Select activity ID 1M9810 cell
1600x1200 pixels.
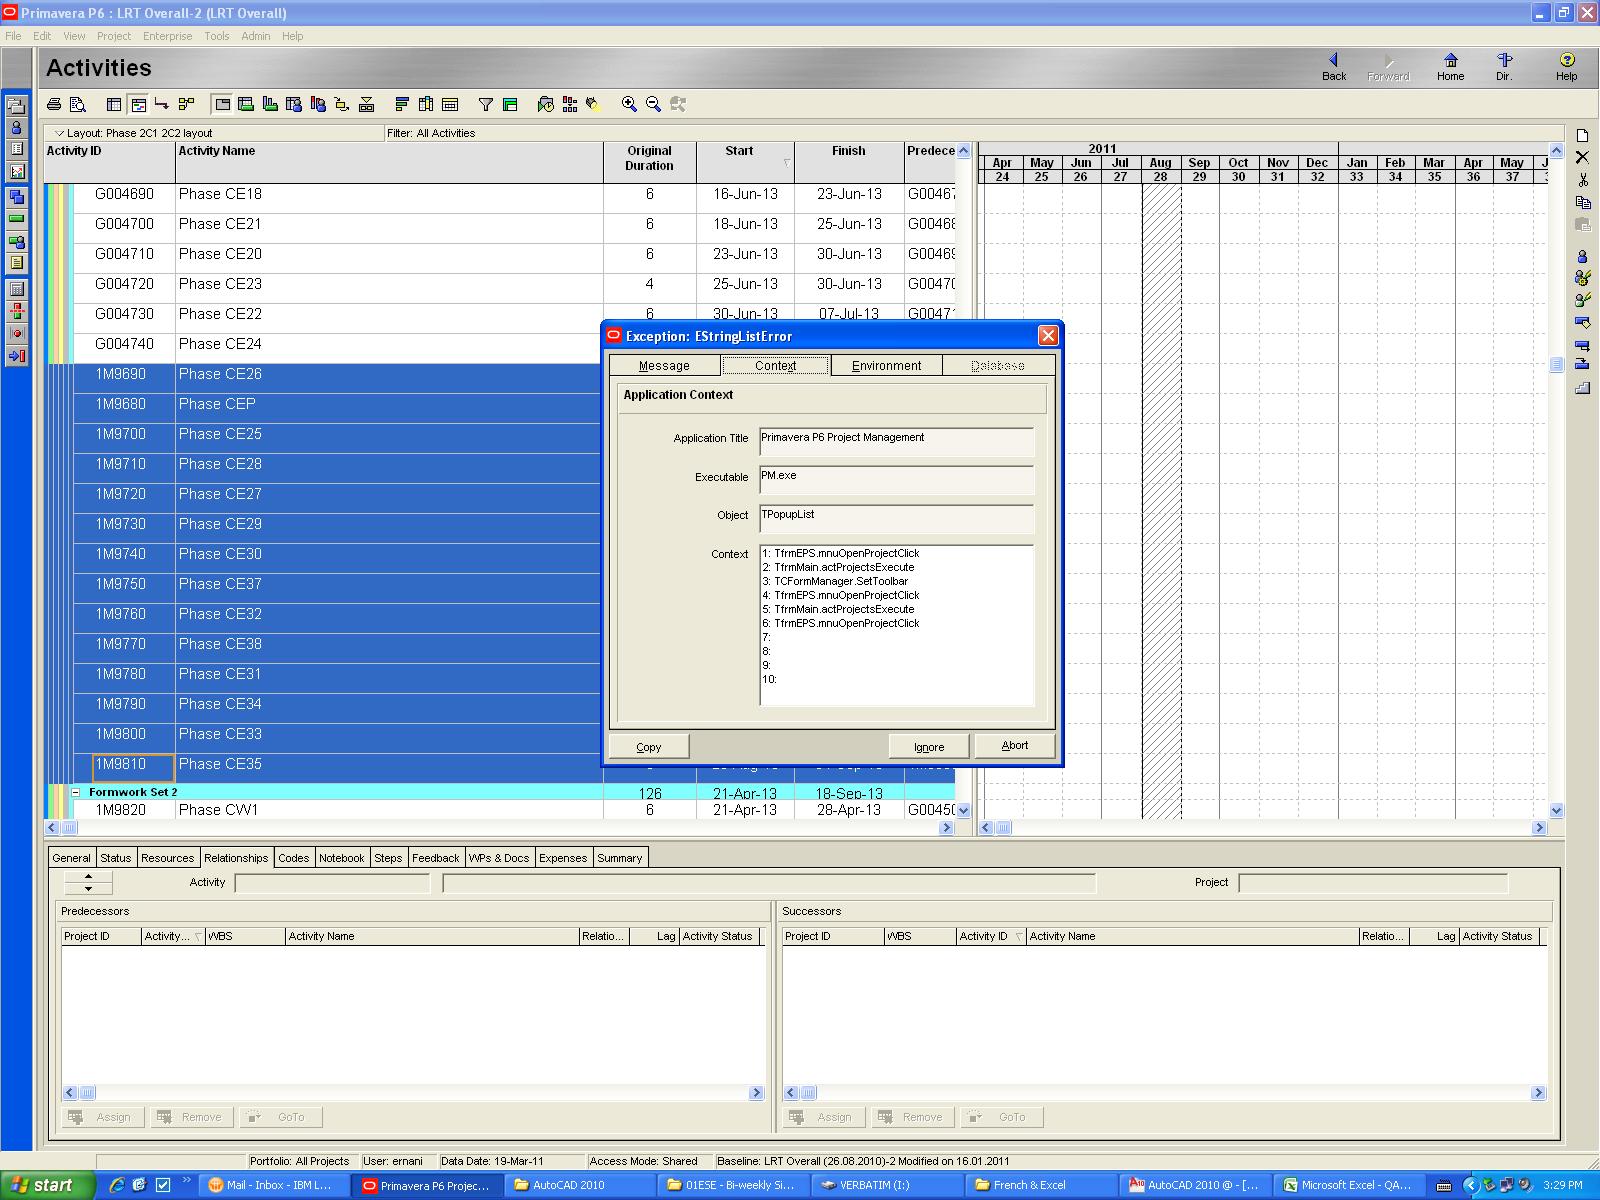click(x=133, y=767)
